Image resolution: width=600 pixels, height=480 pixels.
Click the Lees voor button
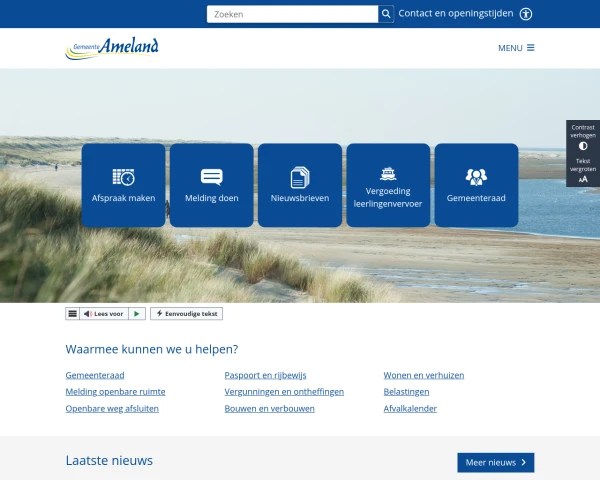[104, 314]
